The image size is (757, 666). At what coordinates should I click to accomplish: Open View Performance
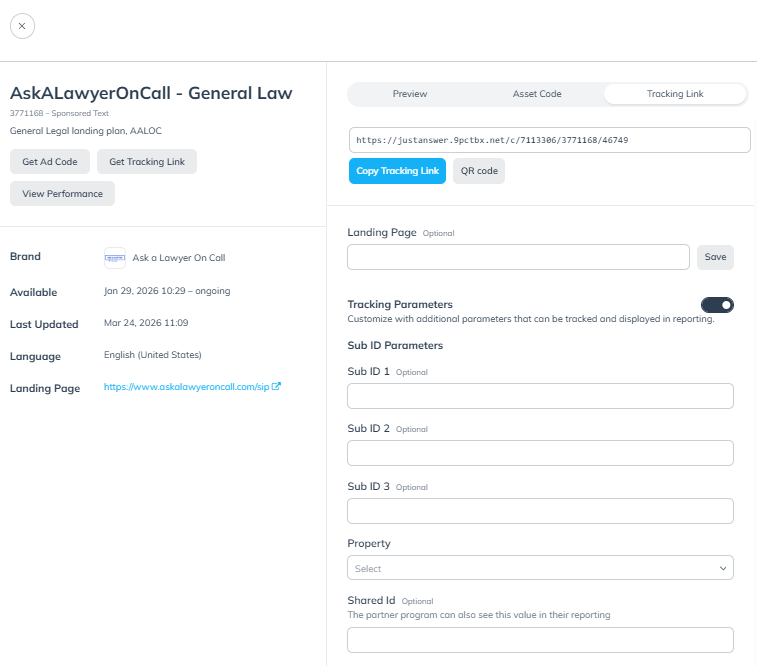click(x=62, y=194)
